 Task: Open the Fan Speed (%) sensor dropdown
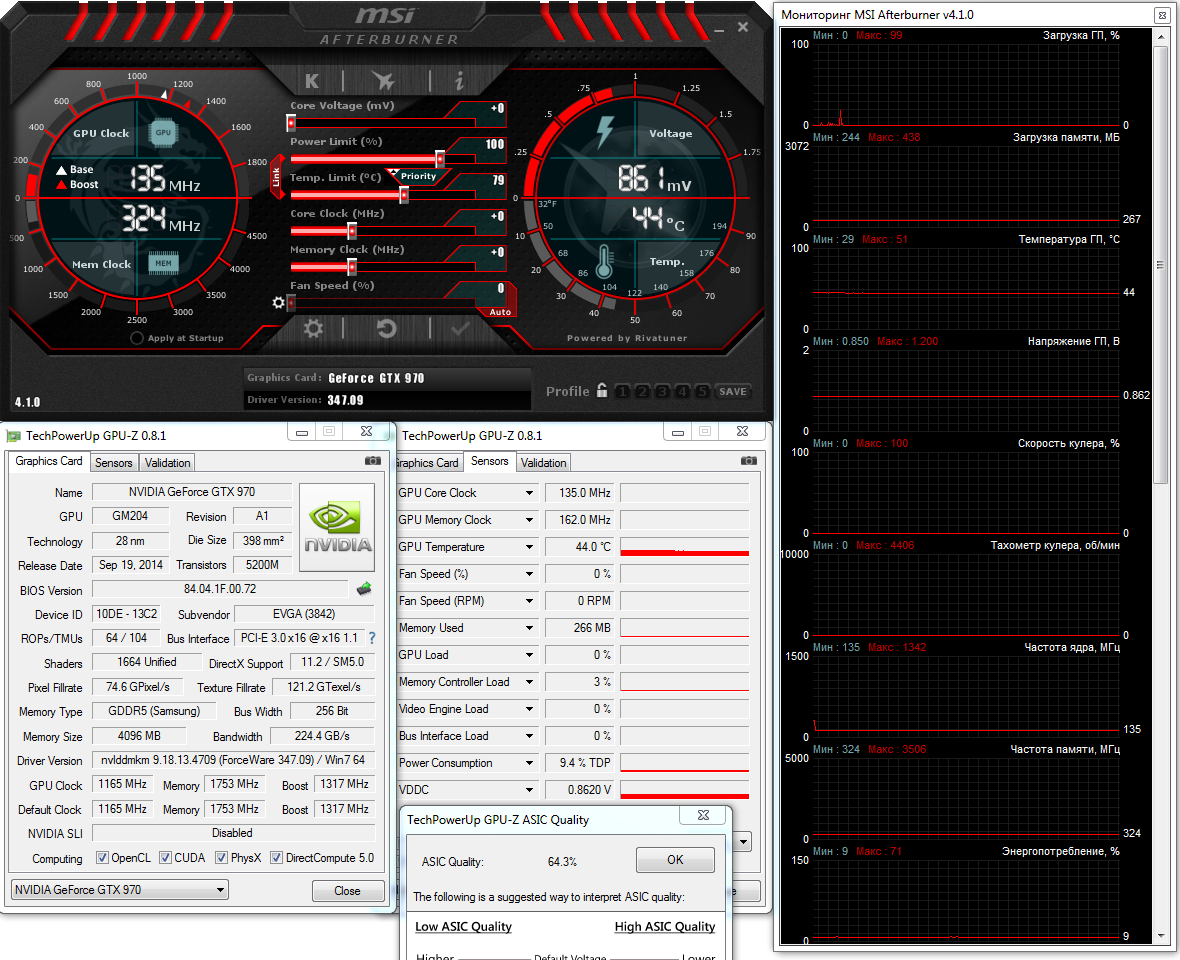(529, 574)
